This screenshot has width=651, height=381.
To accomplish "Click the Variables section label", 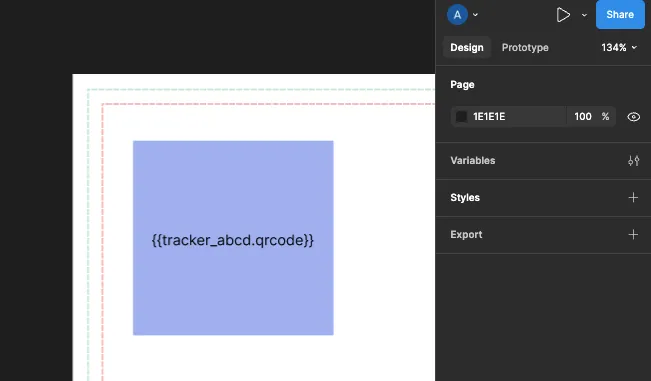I will (472, 161).
